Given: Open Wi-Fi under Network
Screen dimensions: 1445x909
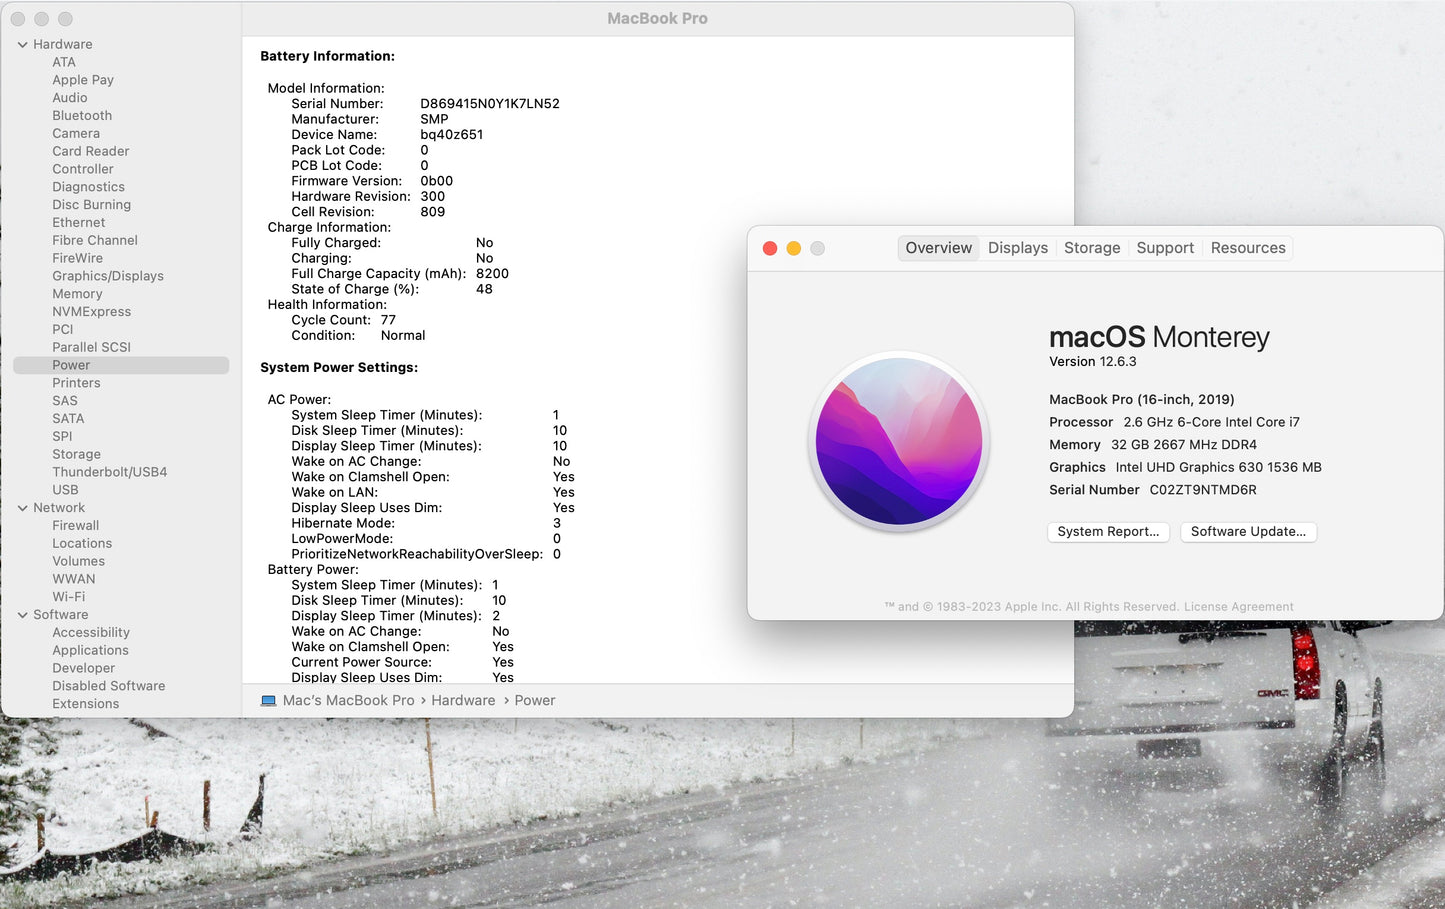Looking at the screenshot, I should (69, 597).
